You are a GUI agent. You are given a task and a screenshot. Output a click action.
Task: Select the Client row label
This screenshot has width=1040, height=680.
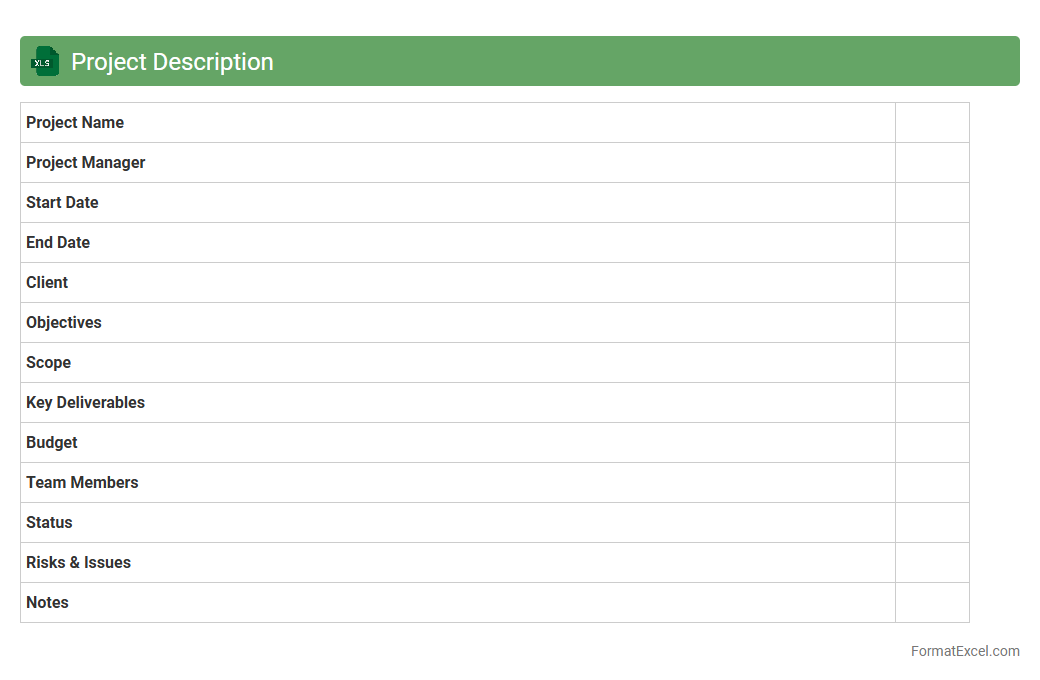click(47, 283)
